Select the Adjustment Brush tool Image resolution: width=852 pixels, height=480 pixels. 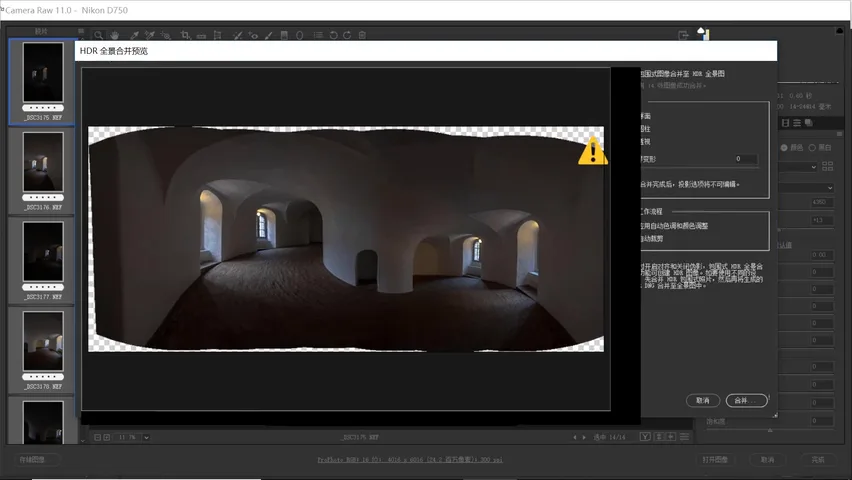pyautogui.click(x=268, y=35)
